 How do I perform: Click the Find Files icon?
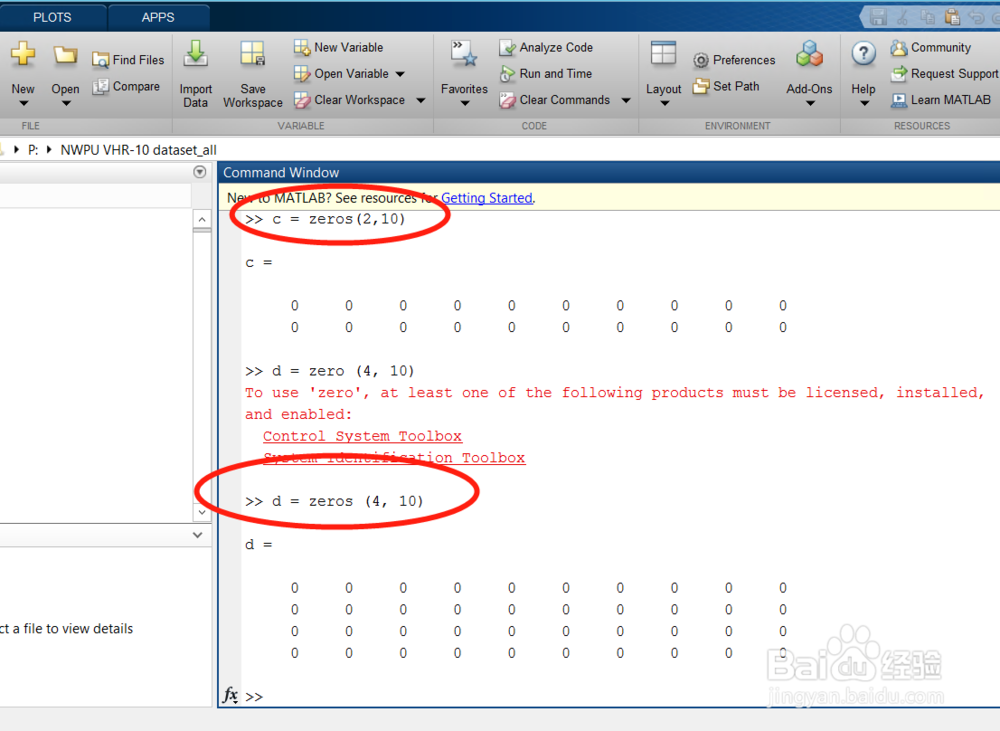[x=101, y=60]
